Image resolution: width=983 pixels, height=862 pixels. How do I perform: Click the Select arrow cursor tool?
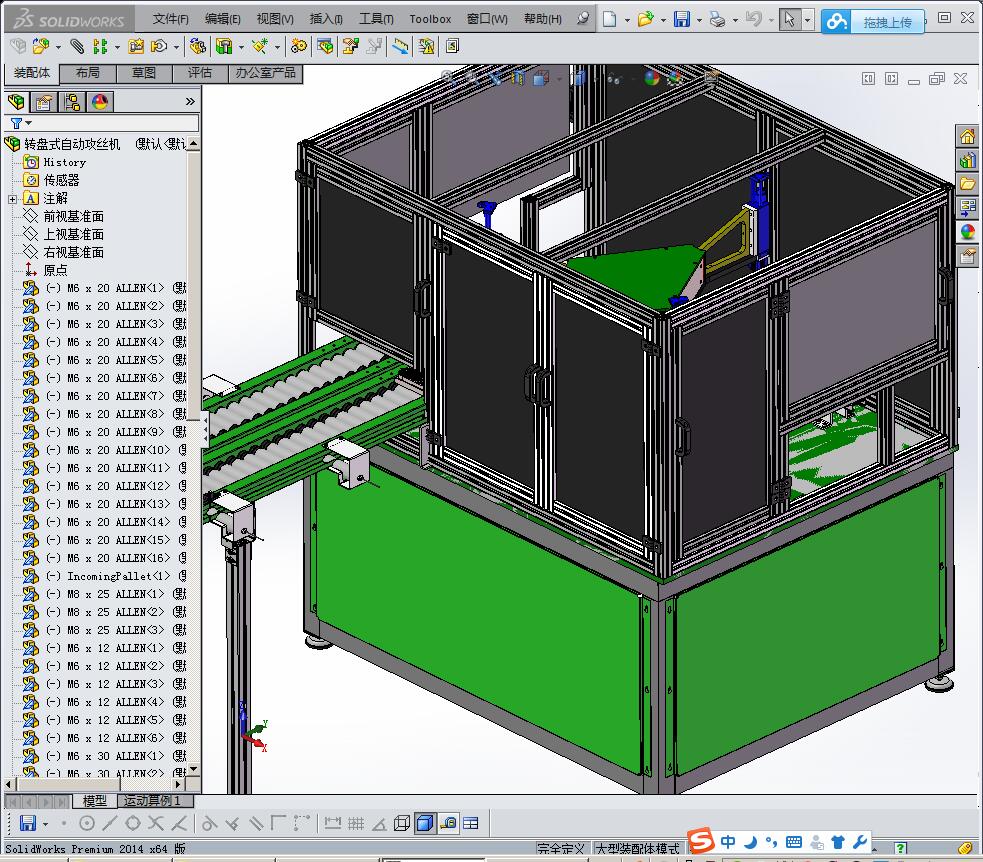tap(790, 19)
